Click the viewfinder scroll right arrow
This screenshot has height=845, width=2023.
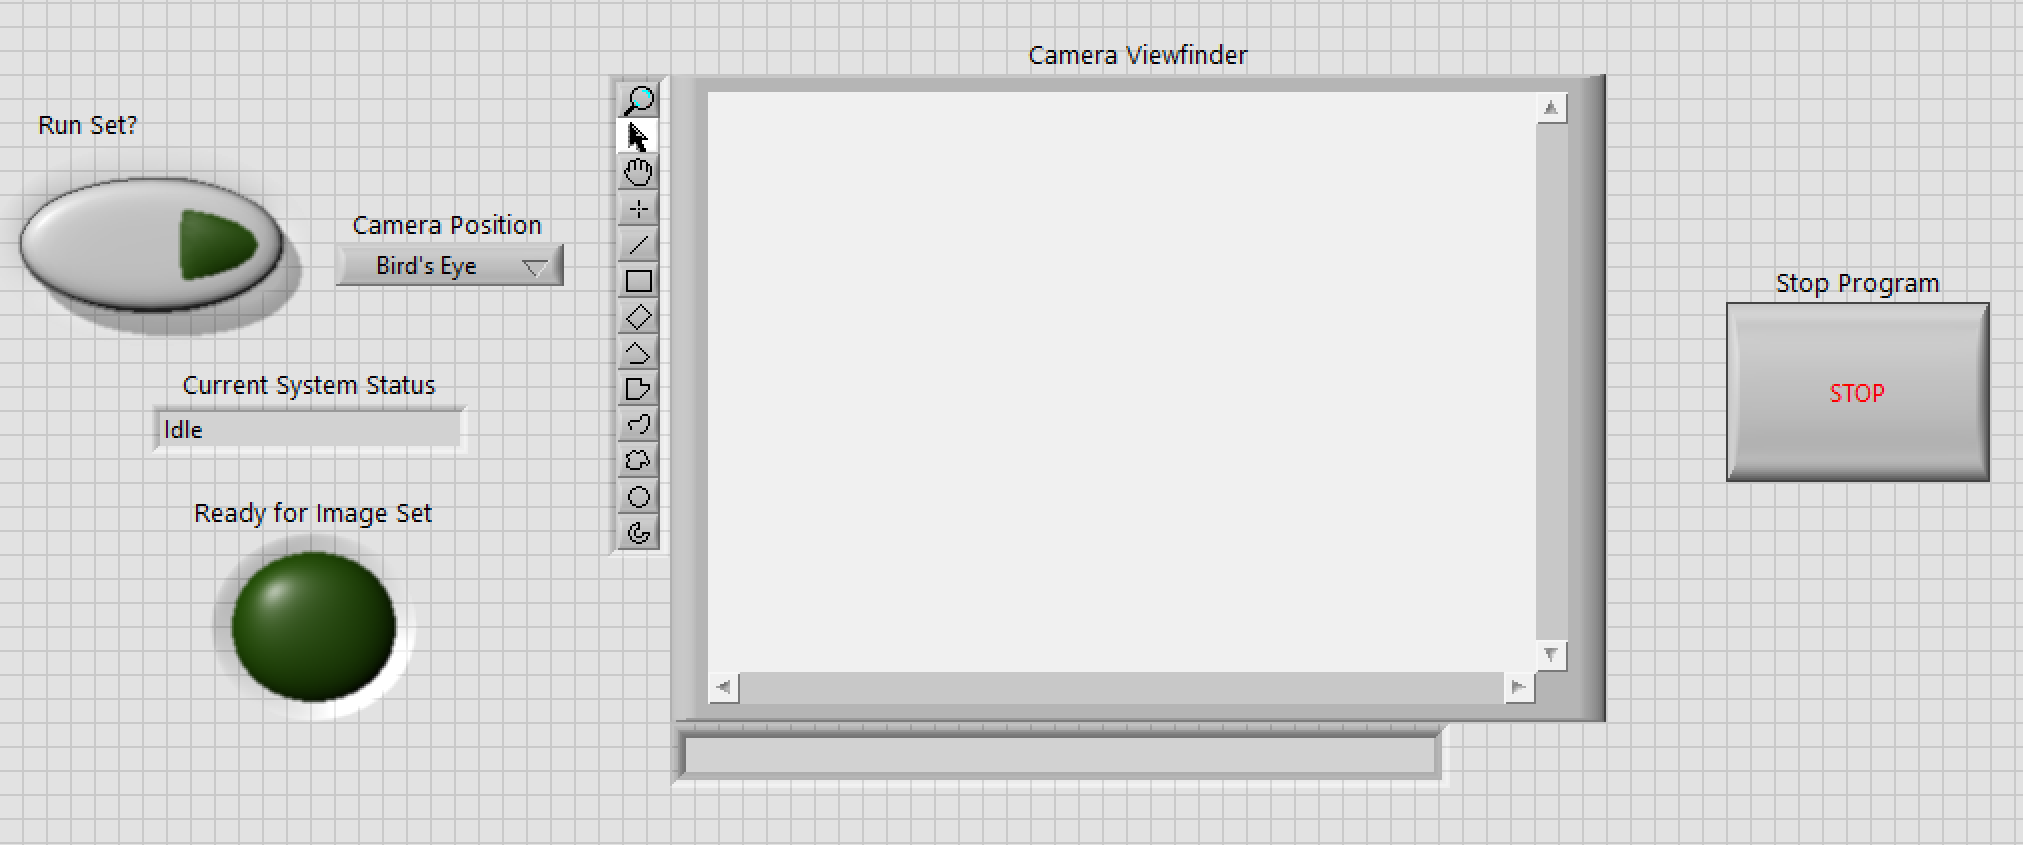(1519, 687)
